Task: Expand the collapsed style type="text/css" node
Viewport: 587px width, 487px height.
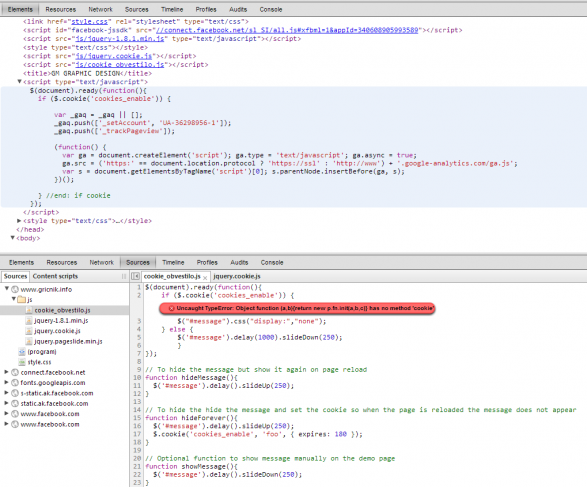Action: pos(19,221)
